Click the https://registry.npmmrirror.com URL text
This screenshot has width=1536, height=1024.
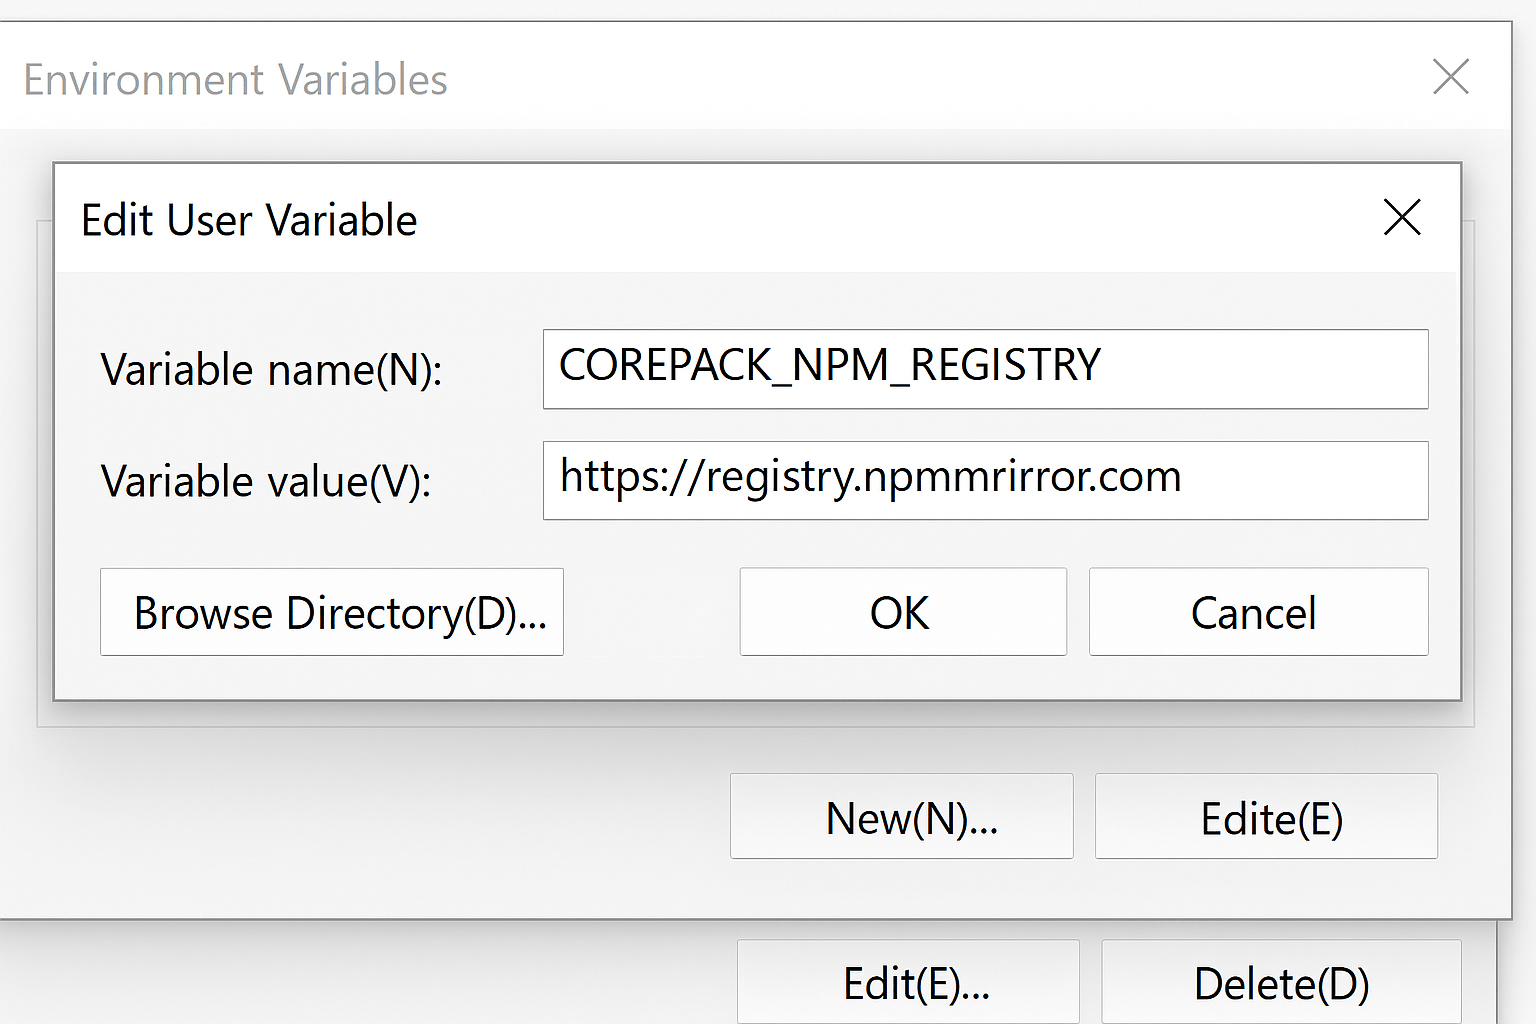click(x=870, y=477)
